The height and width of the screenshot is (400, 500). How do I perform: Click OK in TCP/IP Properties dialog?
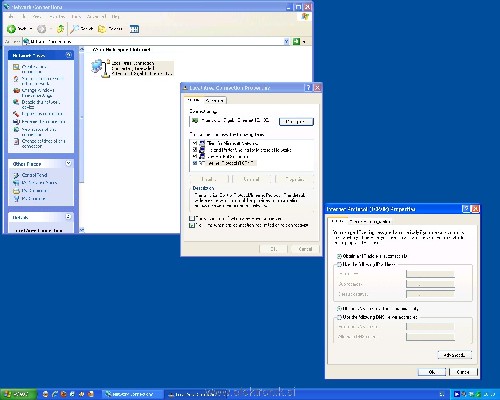pos(432,372)
